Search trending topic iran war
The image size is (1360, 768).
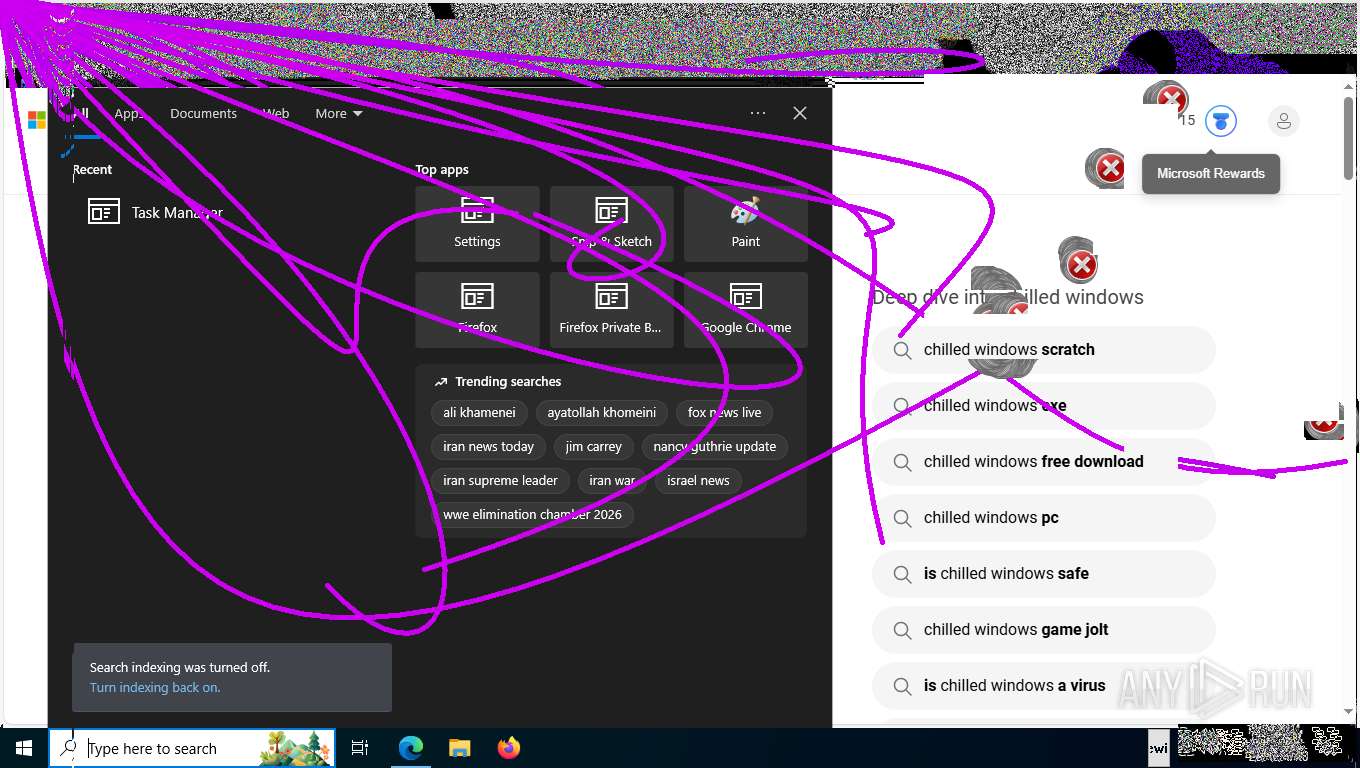(612, 480)
